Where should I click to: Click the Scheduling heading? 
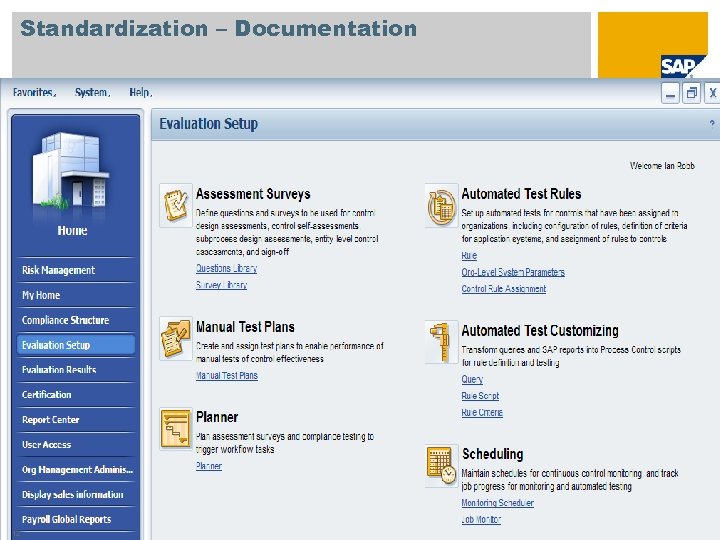click(x=493, y=454)
